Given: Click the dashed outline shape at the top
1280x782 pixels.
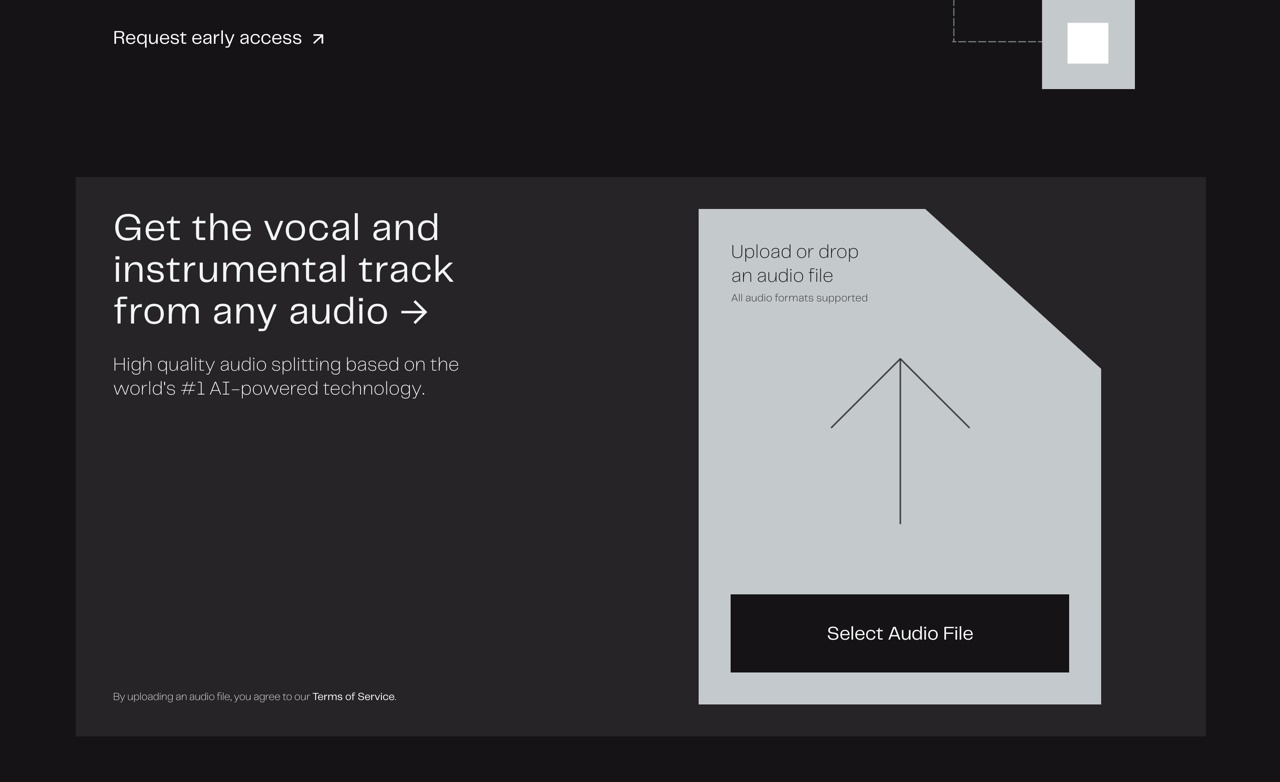Looking at the screenshot, I should pyautogui.click(x=996, y=40).
